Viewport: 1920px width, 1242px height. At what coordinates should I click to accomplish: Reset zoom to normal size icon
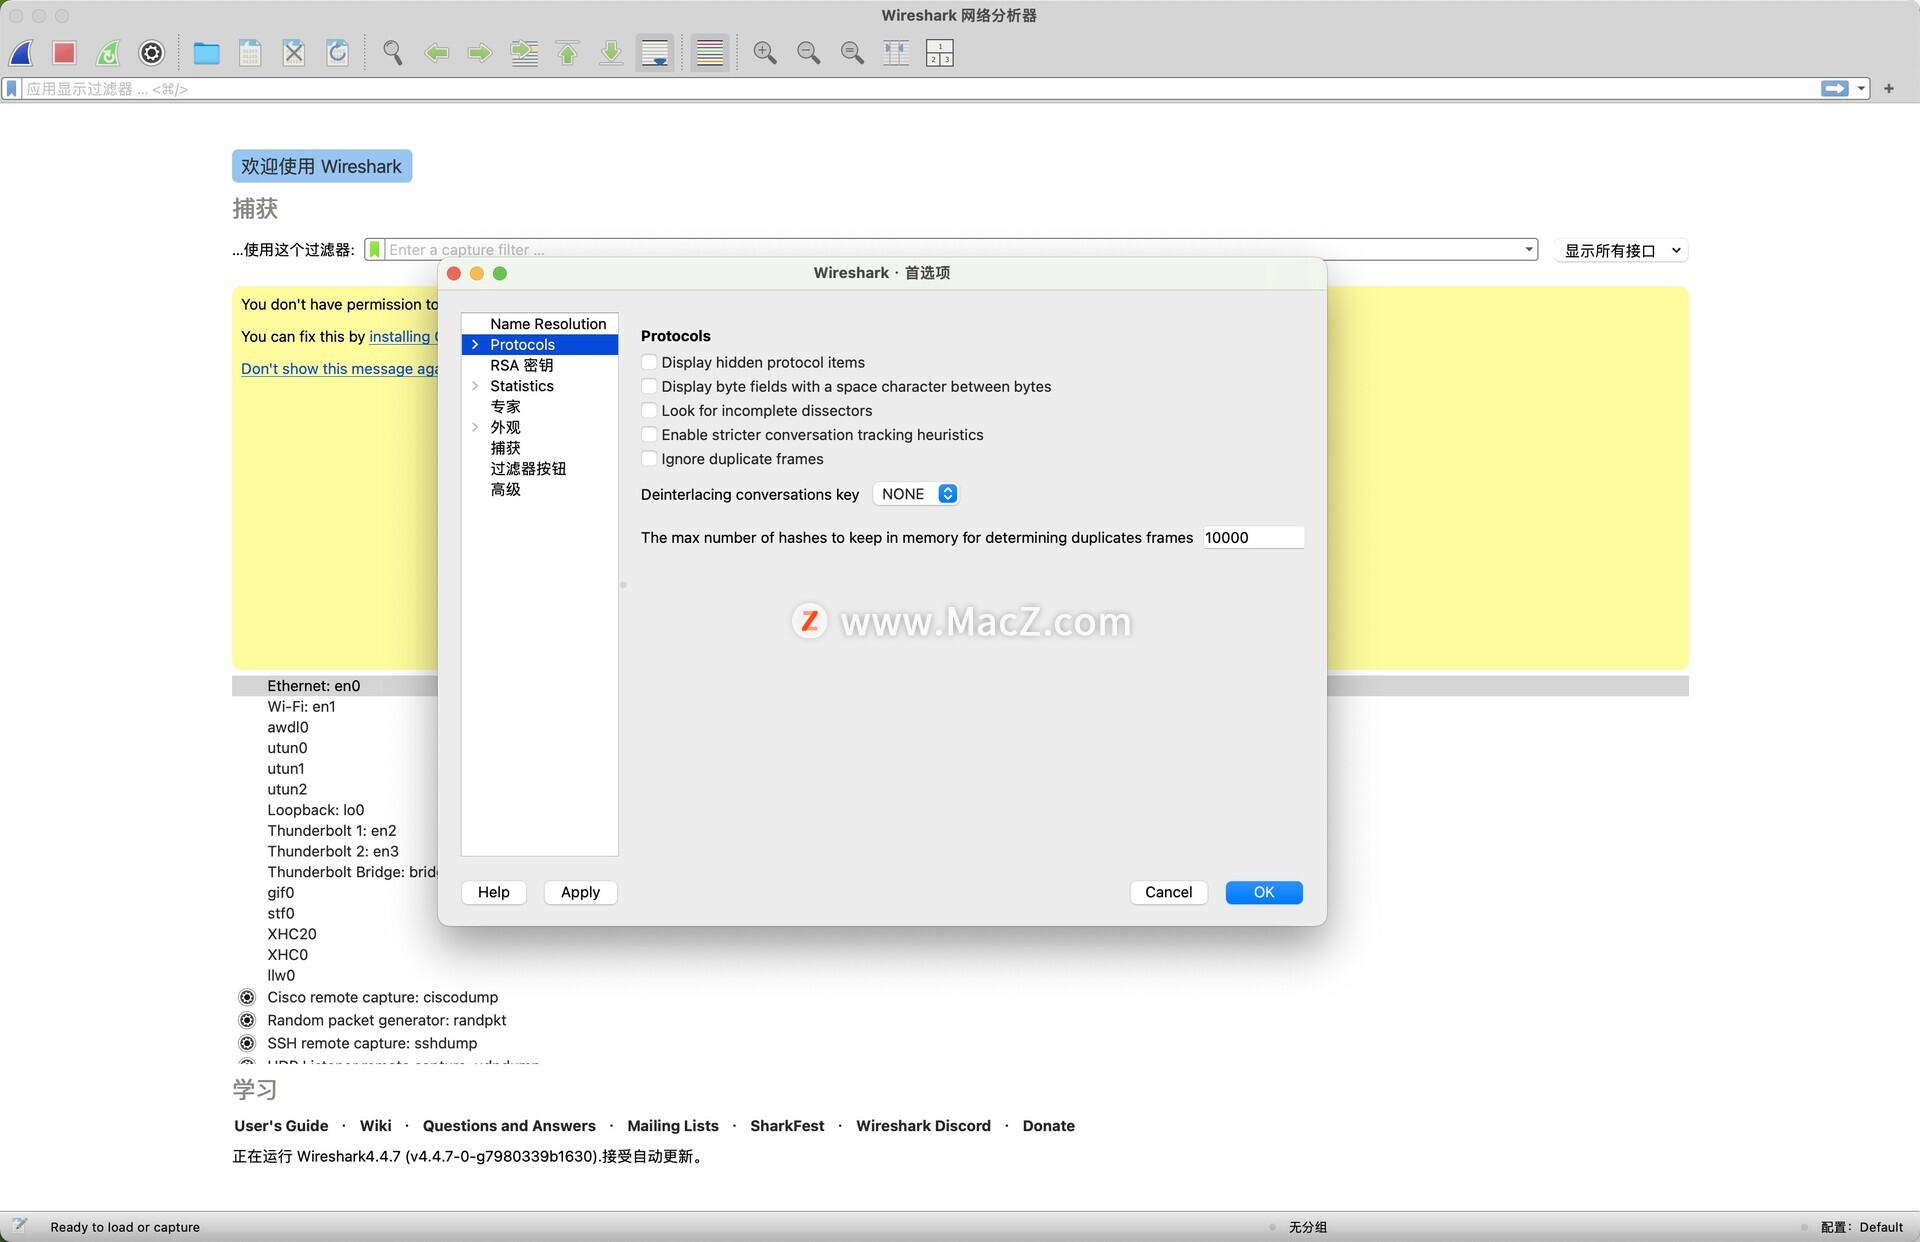[x=852, y=53]
